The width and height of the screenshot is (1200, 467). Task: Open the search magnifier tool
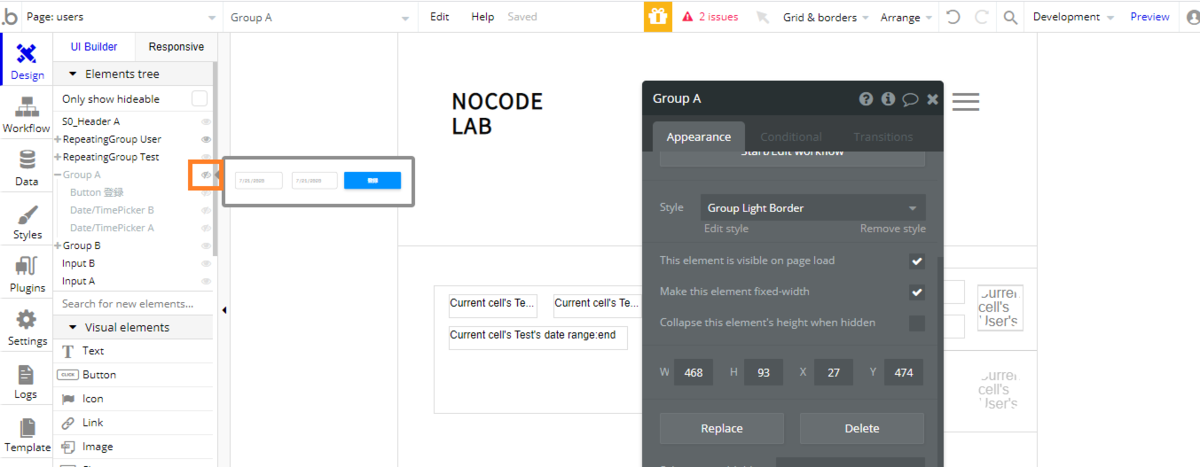(1010, 17)
